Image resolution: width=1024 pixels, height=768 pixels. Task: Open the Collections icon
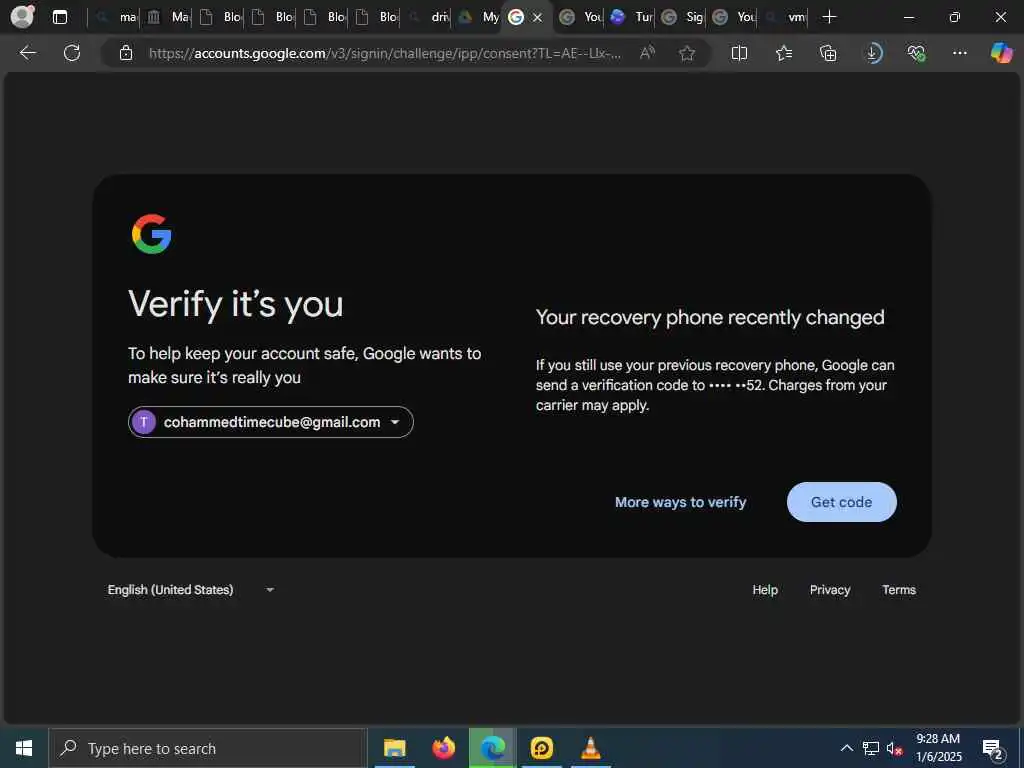(828, 53)
